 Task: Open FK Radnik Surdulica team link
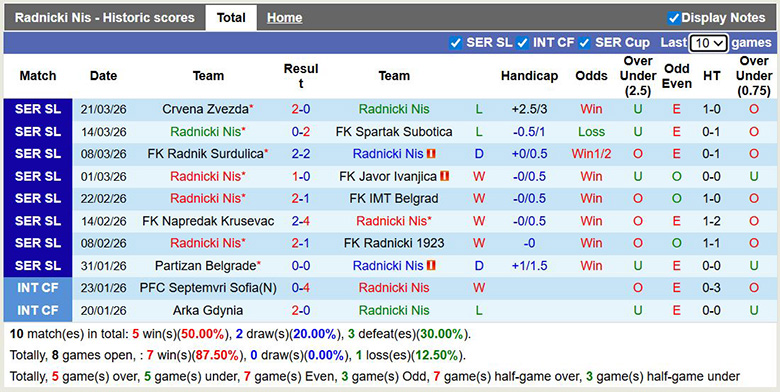pos(205,154)
